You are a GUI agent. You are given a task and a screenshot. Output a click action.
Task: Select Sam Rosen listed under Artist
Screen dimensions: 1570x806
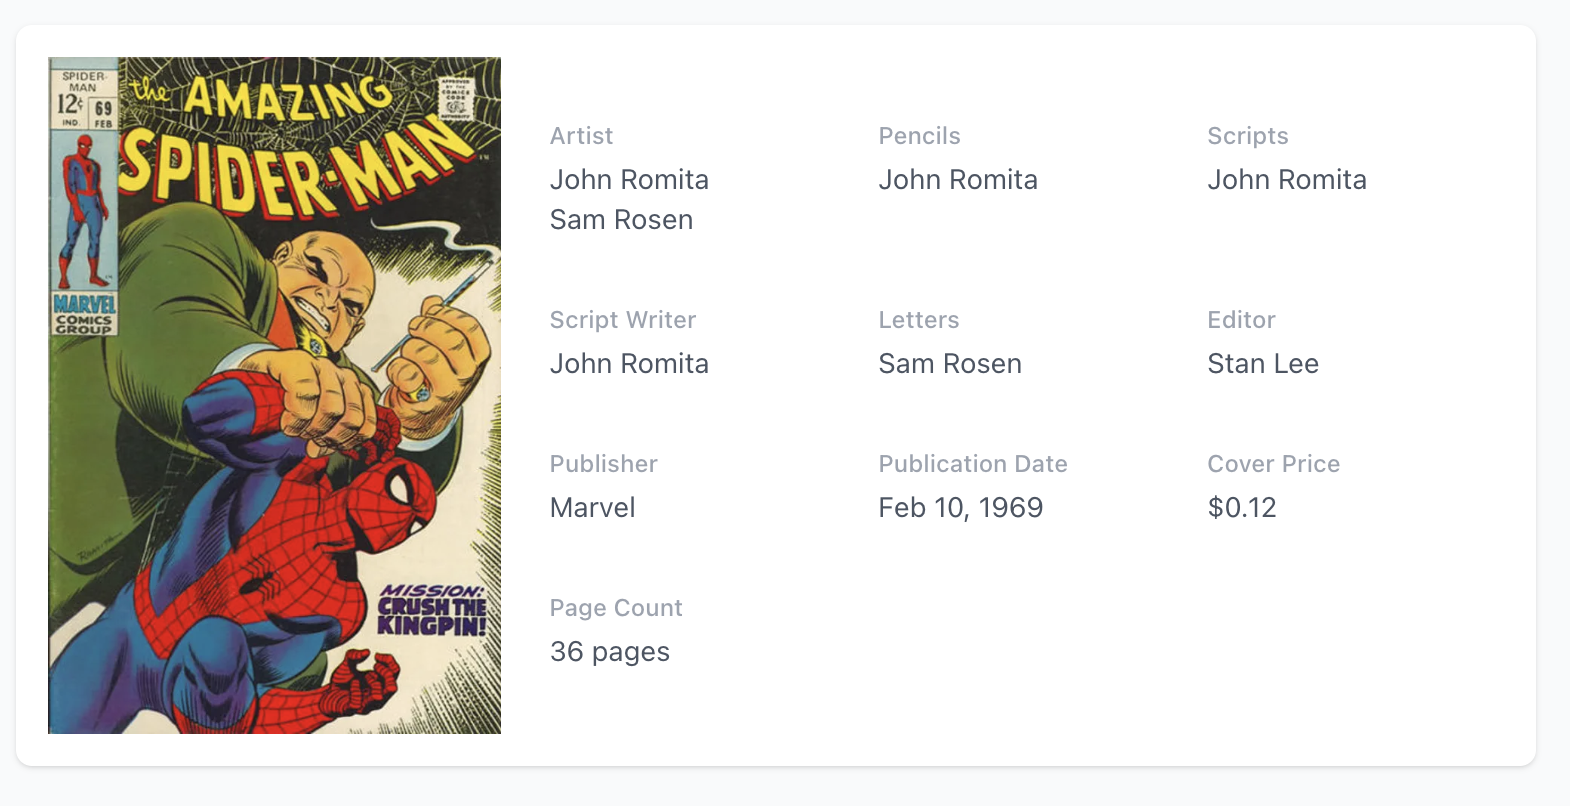click(621, 220)
